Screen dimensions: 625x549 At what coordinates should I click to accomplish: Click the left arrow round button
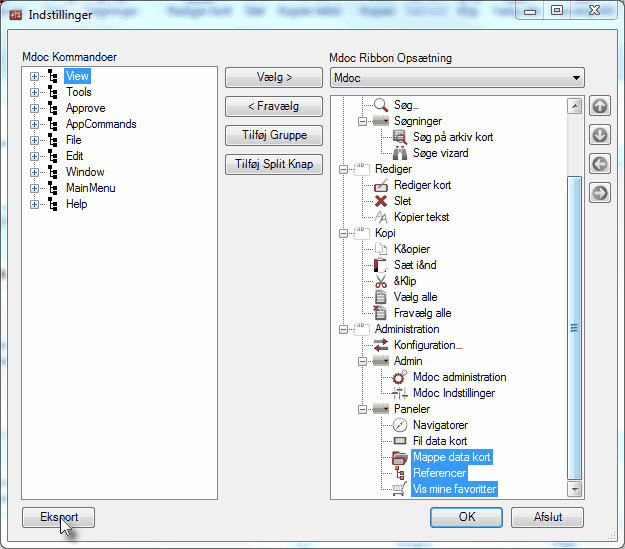click(600, 164)
